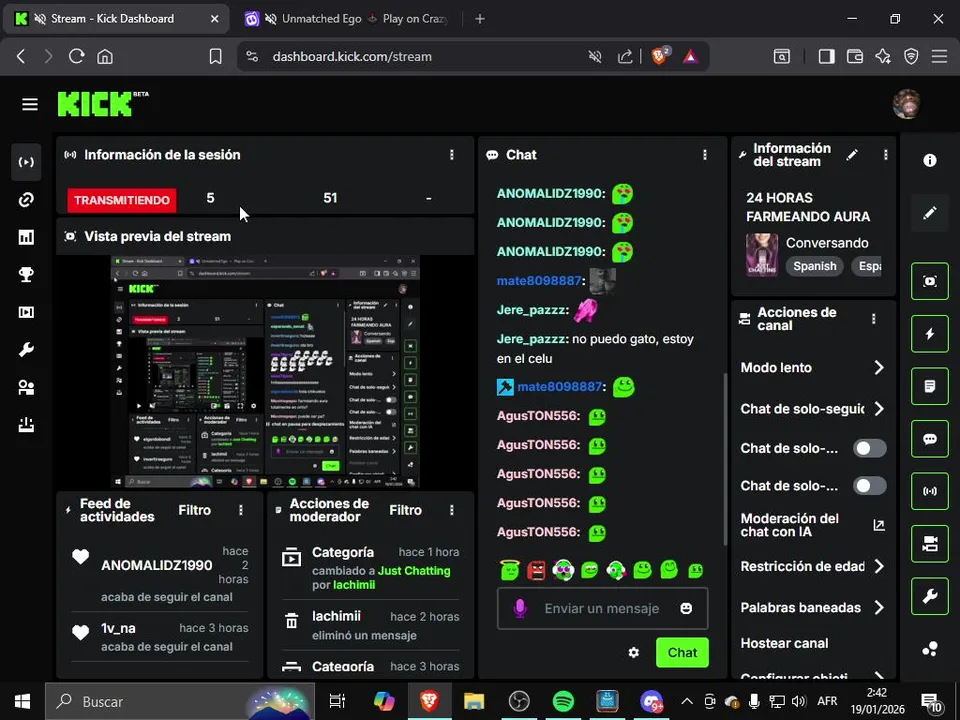Reload the page in browser
Viewport: 960px width, 720px height.
click(77, 56)
